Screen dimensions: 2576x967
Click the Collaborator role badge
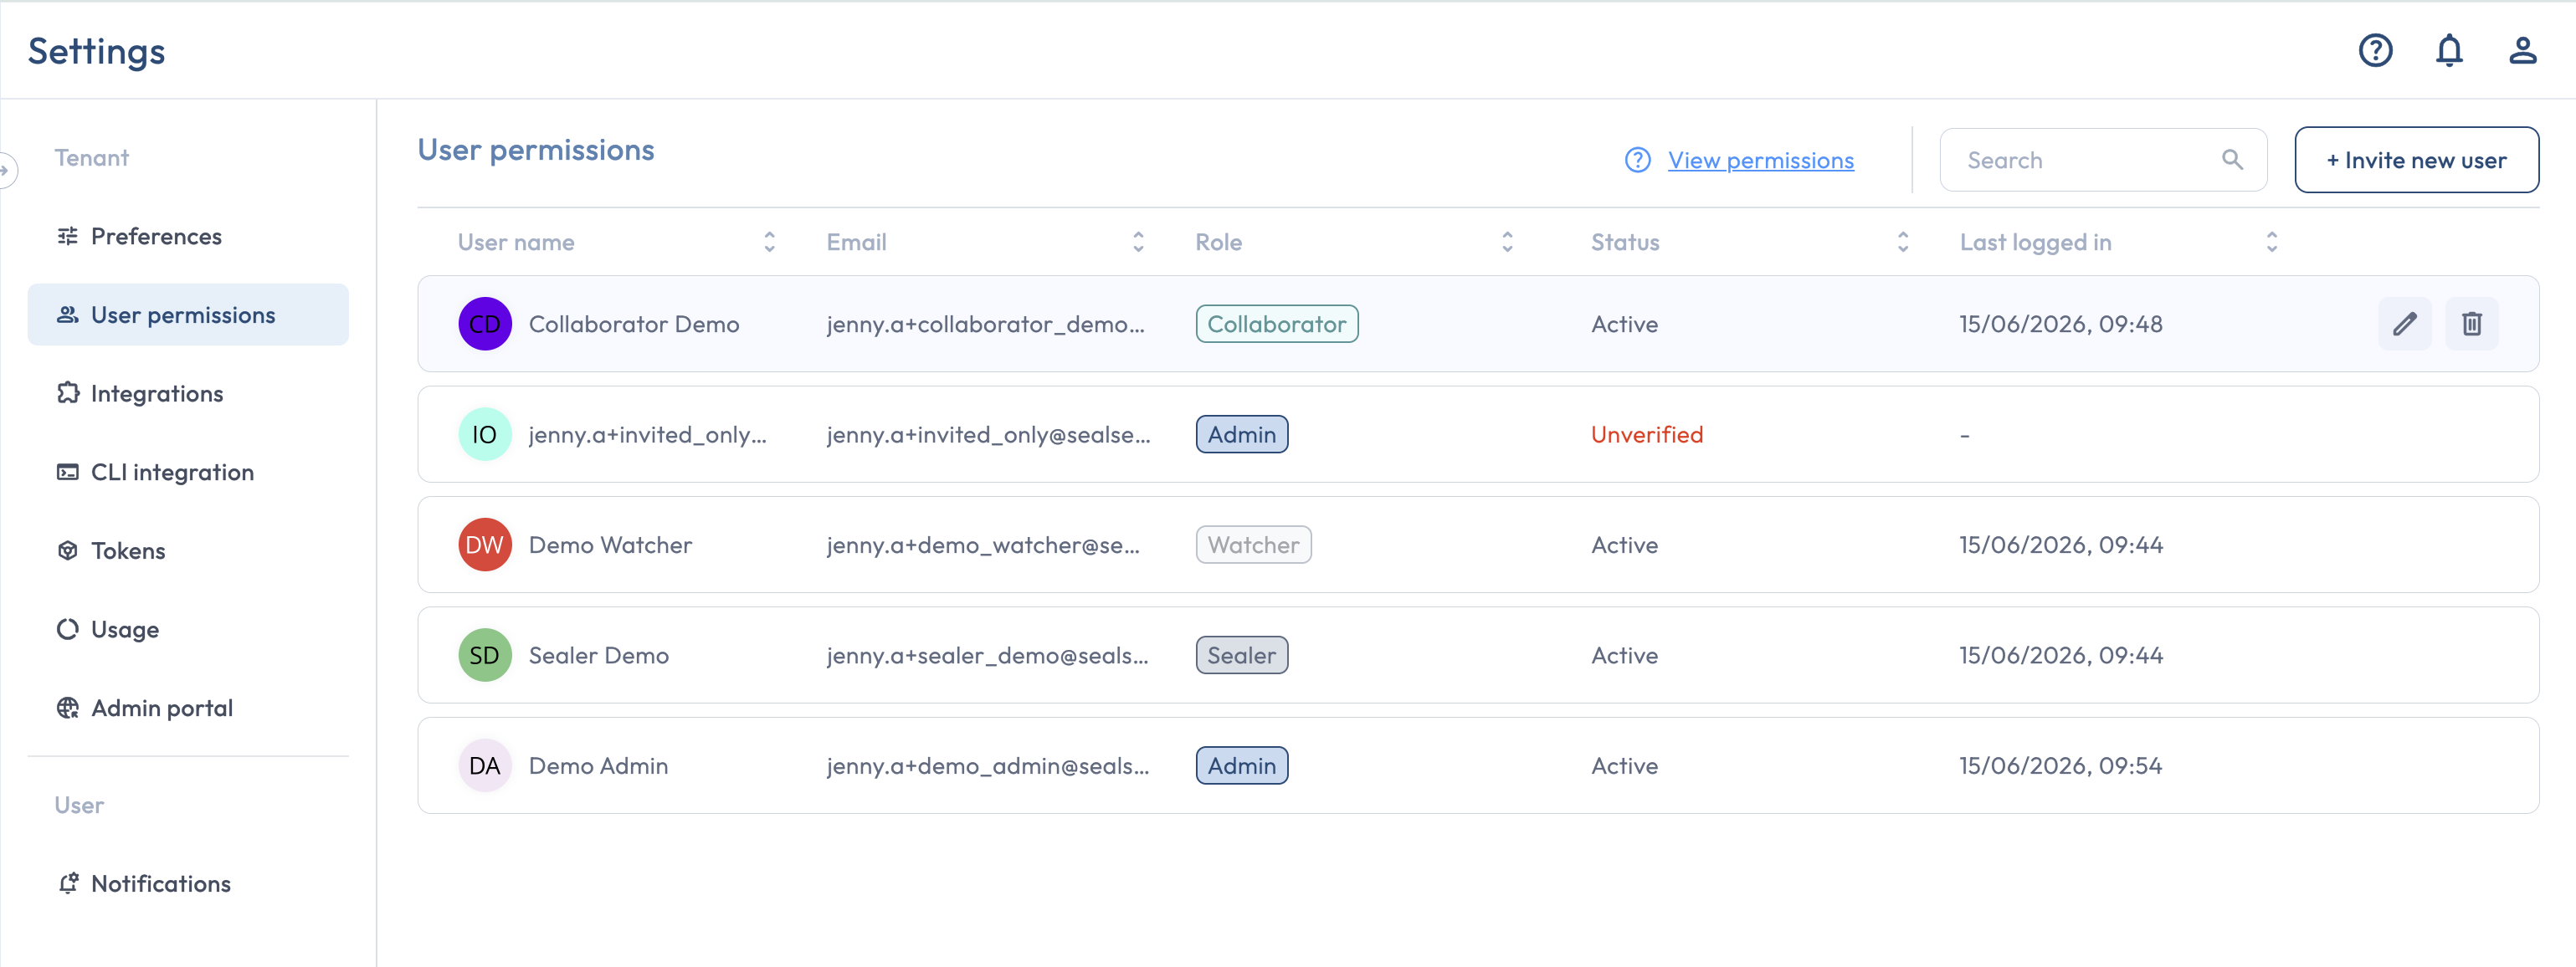click(x=1276, y=324)
